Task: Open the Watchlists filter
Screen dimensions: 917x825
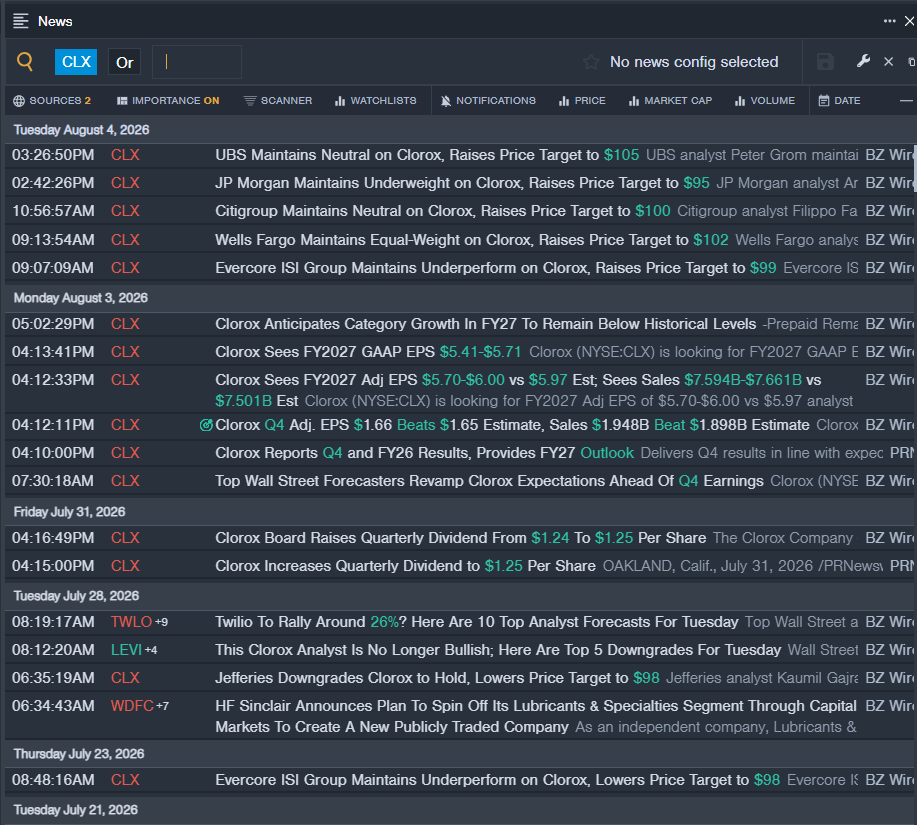Action: coord(375,101)
